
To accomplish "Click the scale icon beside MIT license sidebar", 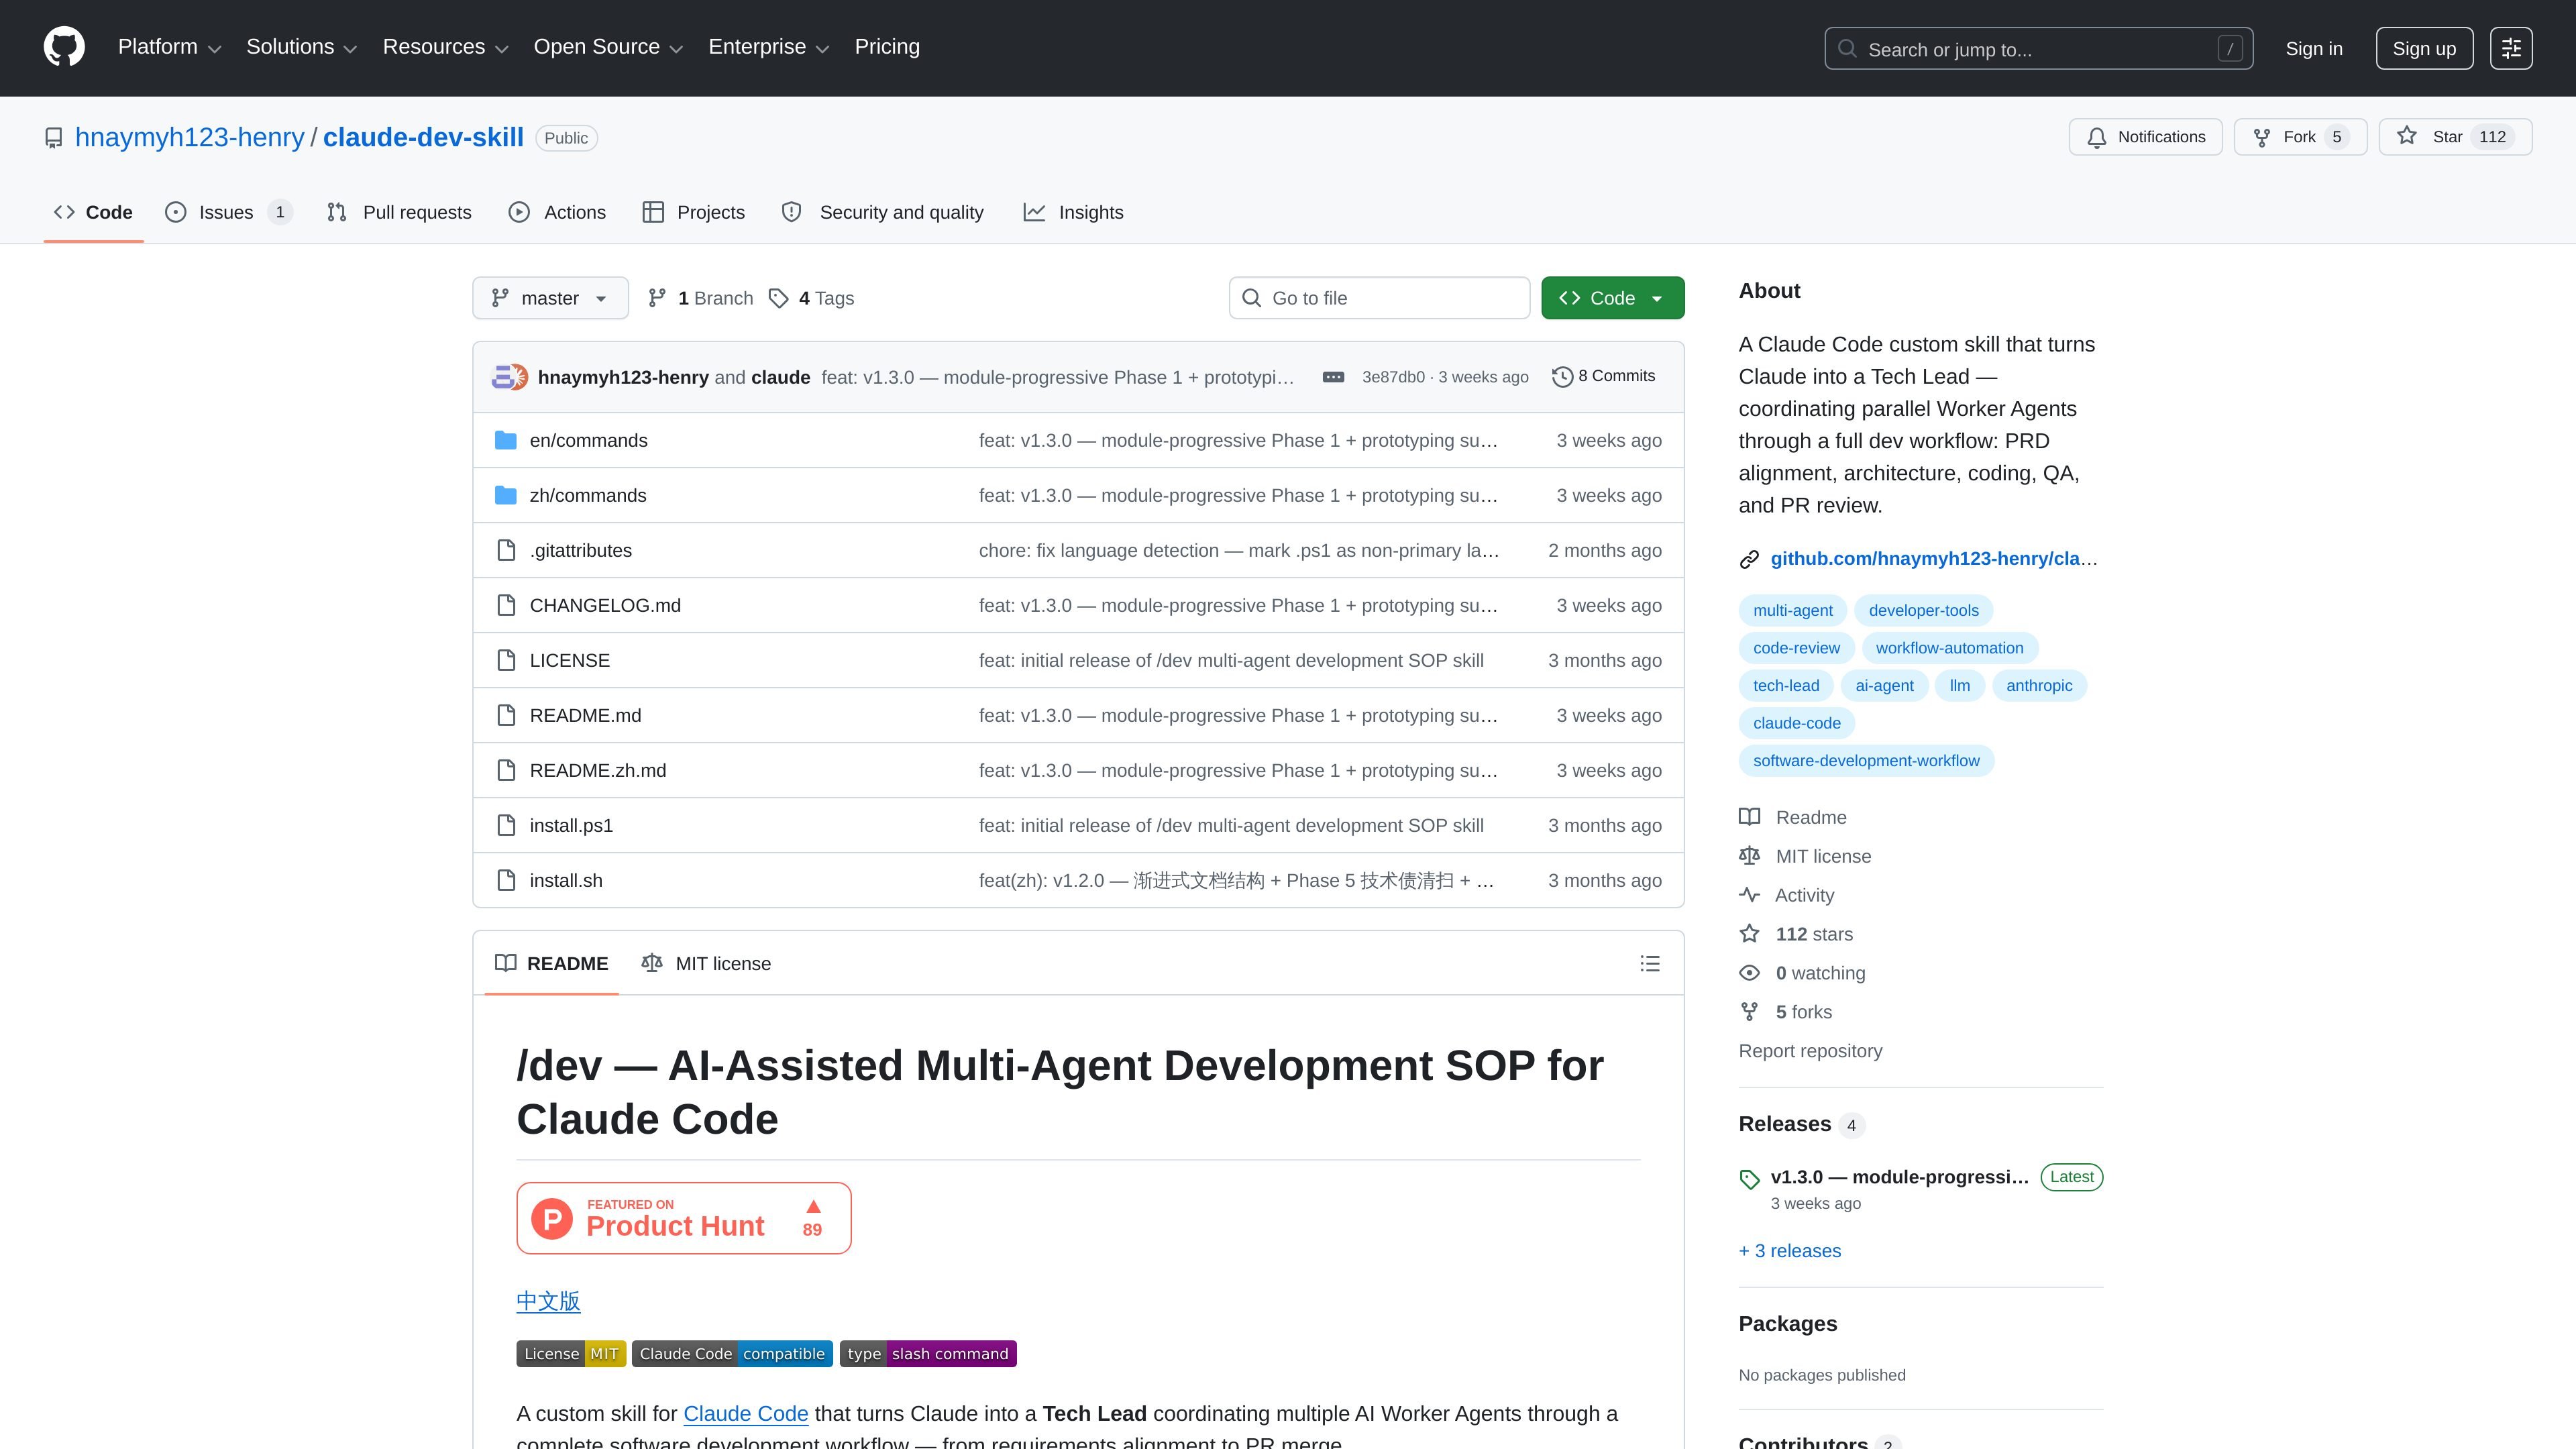I will pos(1749,856).
